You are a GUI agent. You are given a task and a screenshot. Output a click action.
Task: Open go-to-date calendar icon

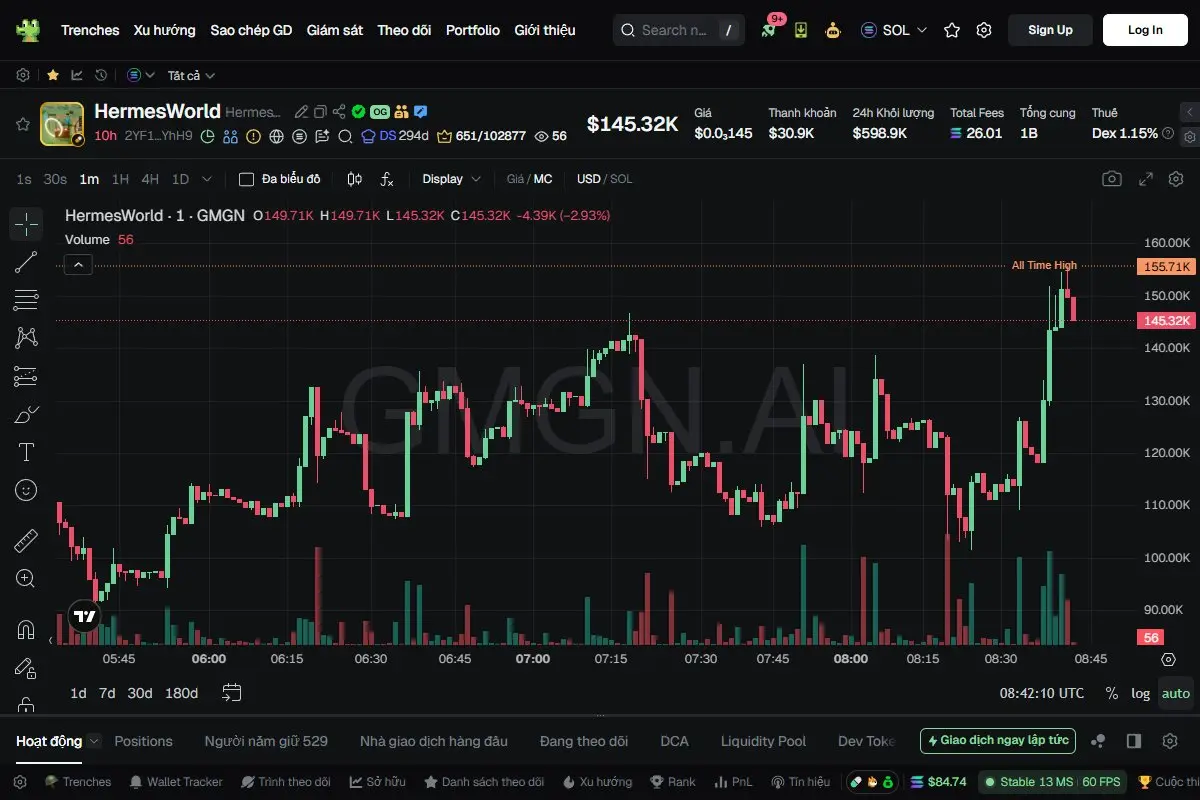click(x=233, y=692)
